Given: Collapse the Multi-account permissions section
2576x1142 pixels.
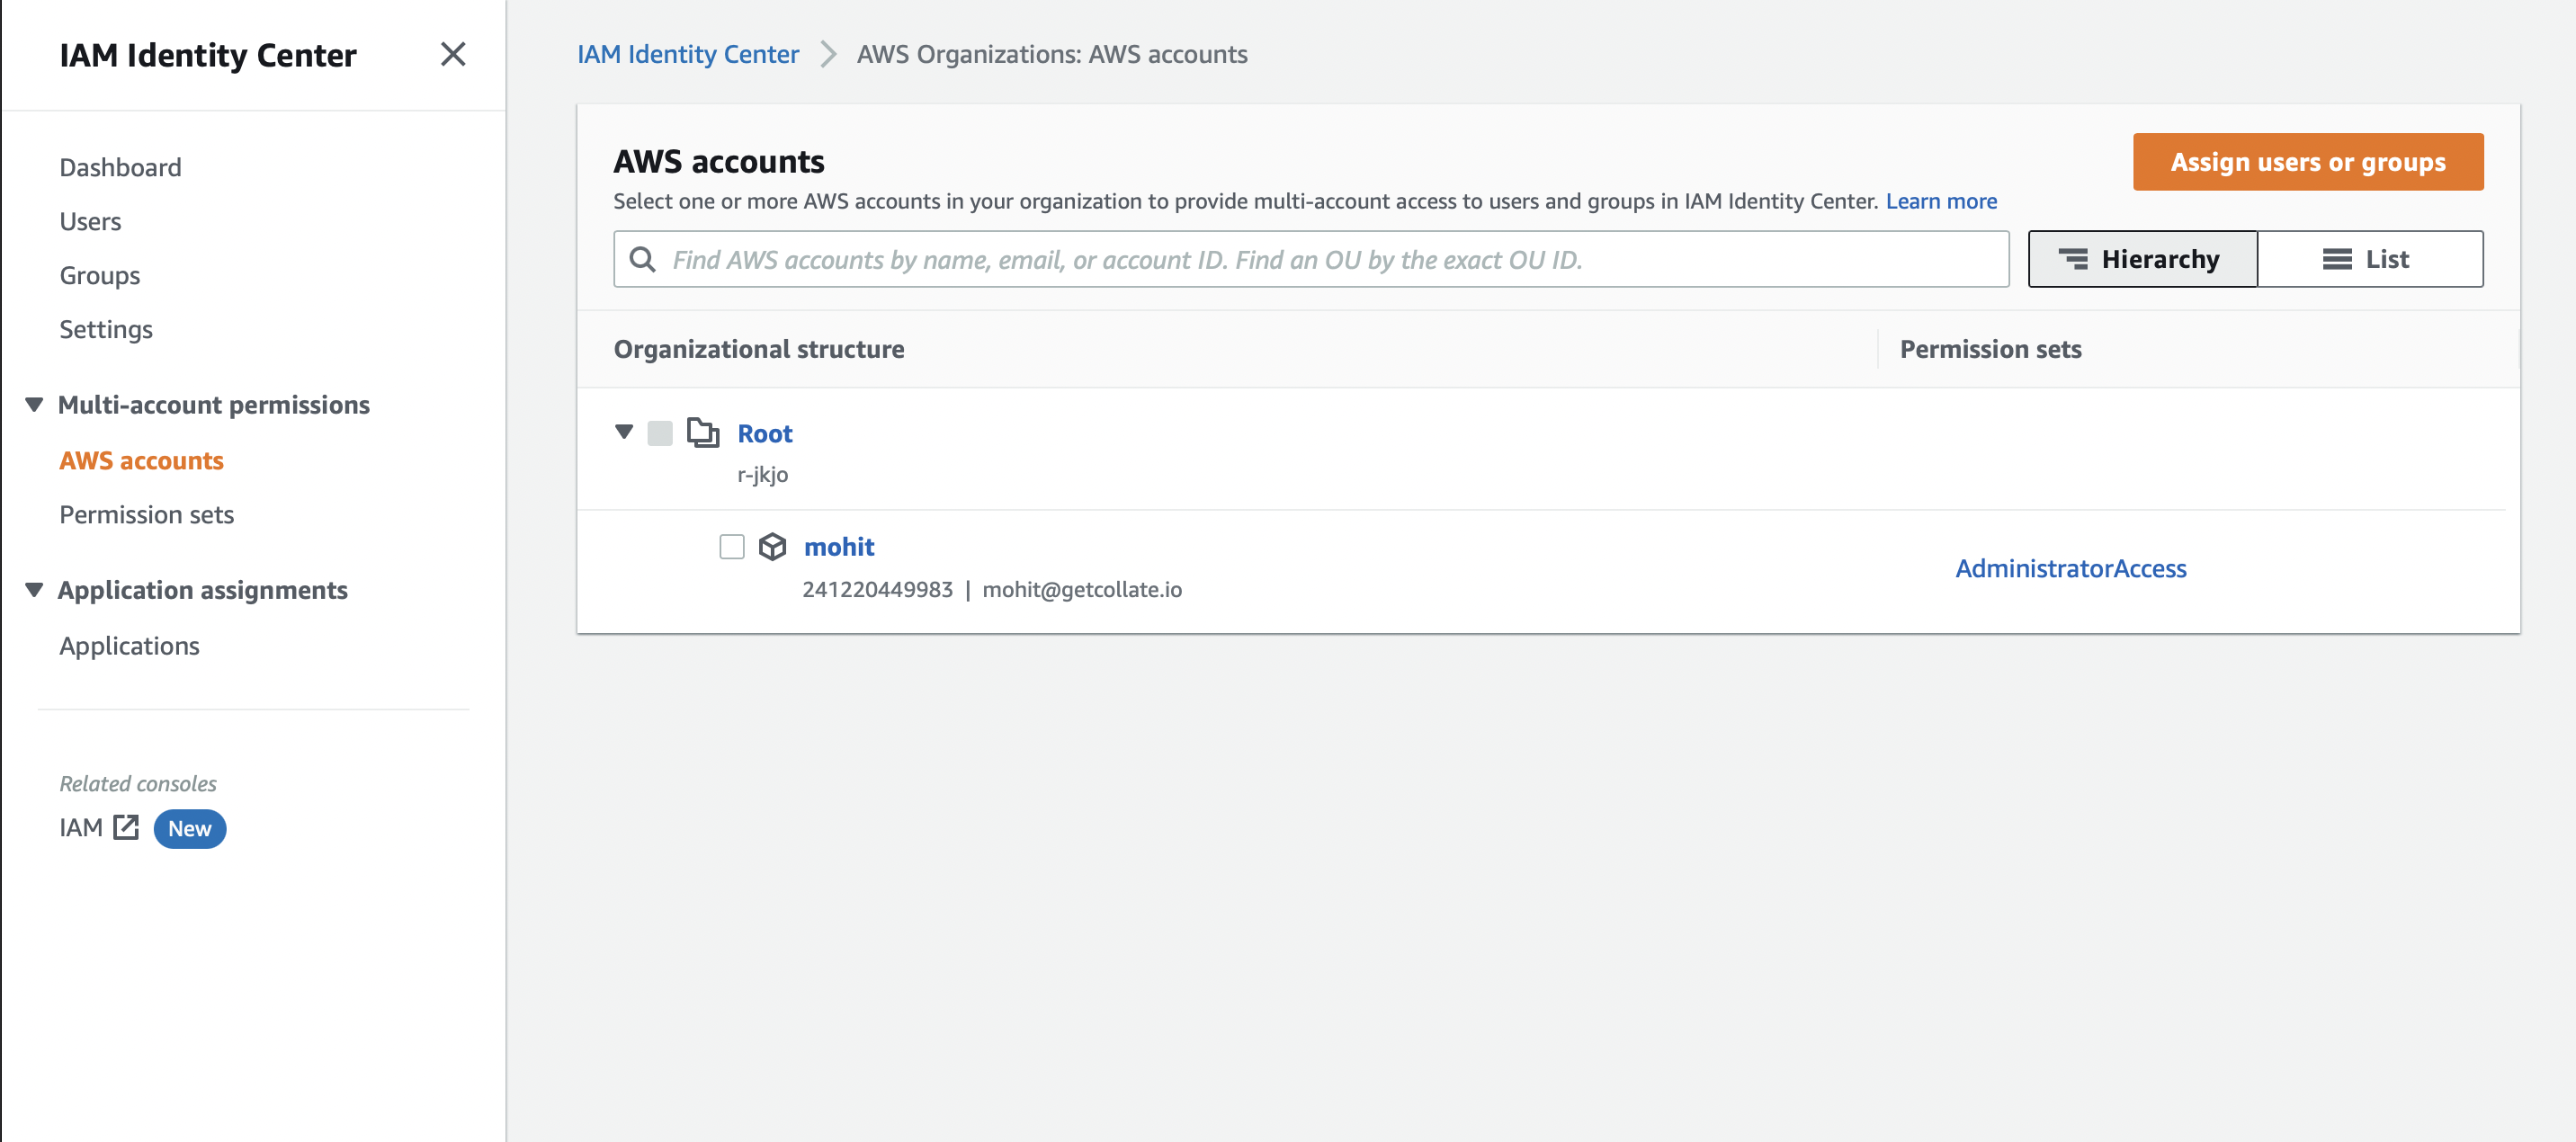Looking at the screenshot, I should pos(33,404).
